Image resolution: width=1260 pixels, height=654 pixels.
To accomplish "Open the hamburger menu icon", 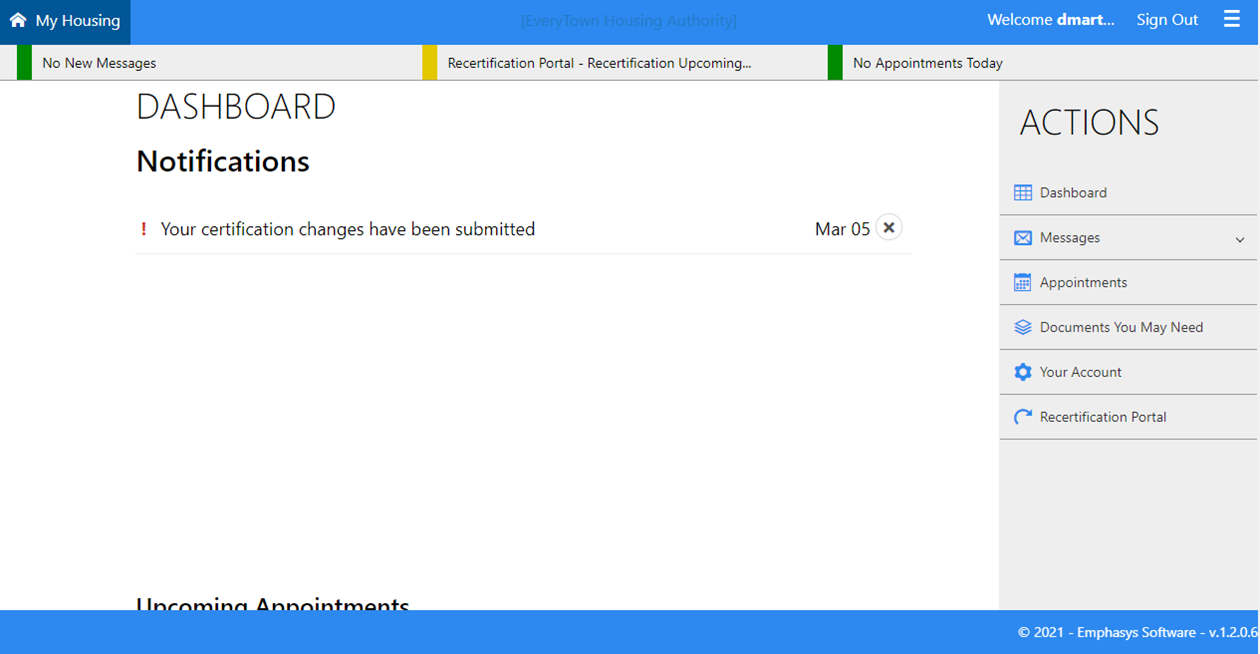I will click(1232, 20).
